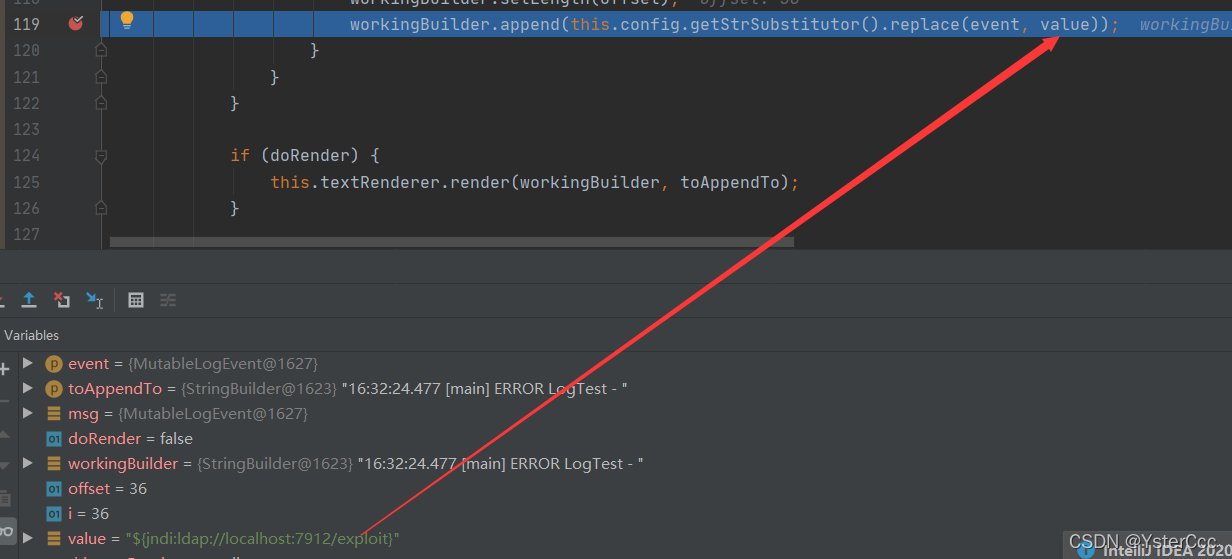Collapse the code fold marker on line 120
The height and width of the screenshot is (559, 1232).
coord(101,50)
